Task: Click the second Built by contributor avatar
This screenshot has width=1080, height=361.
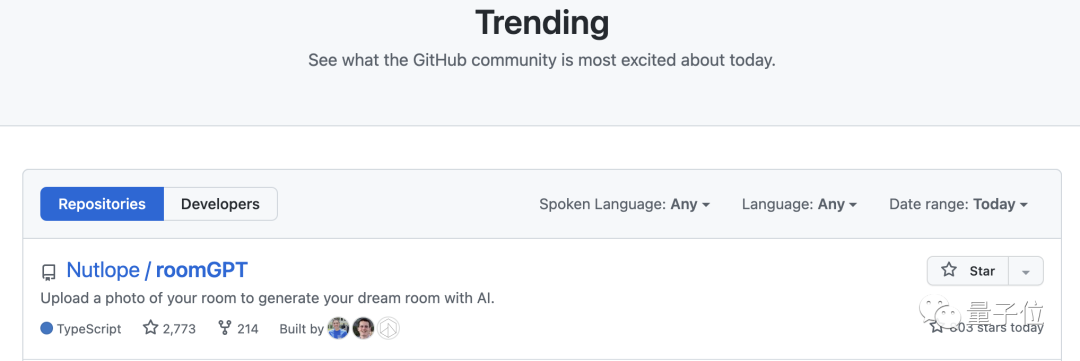Action: pyautogui.click(x=363, y=329)
